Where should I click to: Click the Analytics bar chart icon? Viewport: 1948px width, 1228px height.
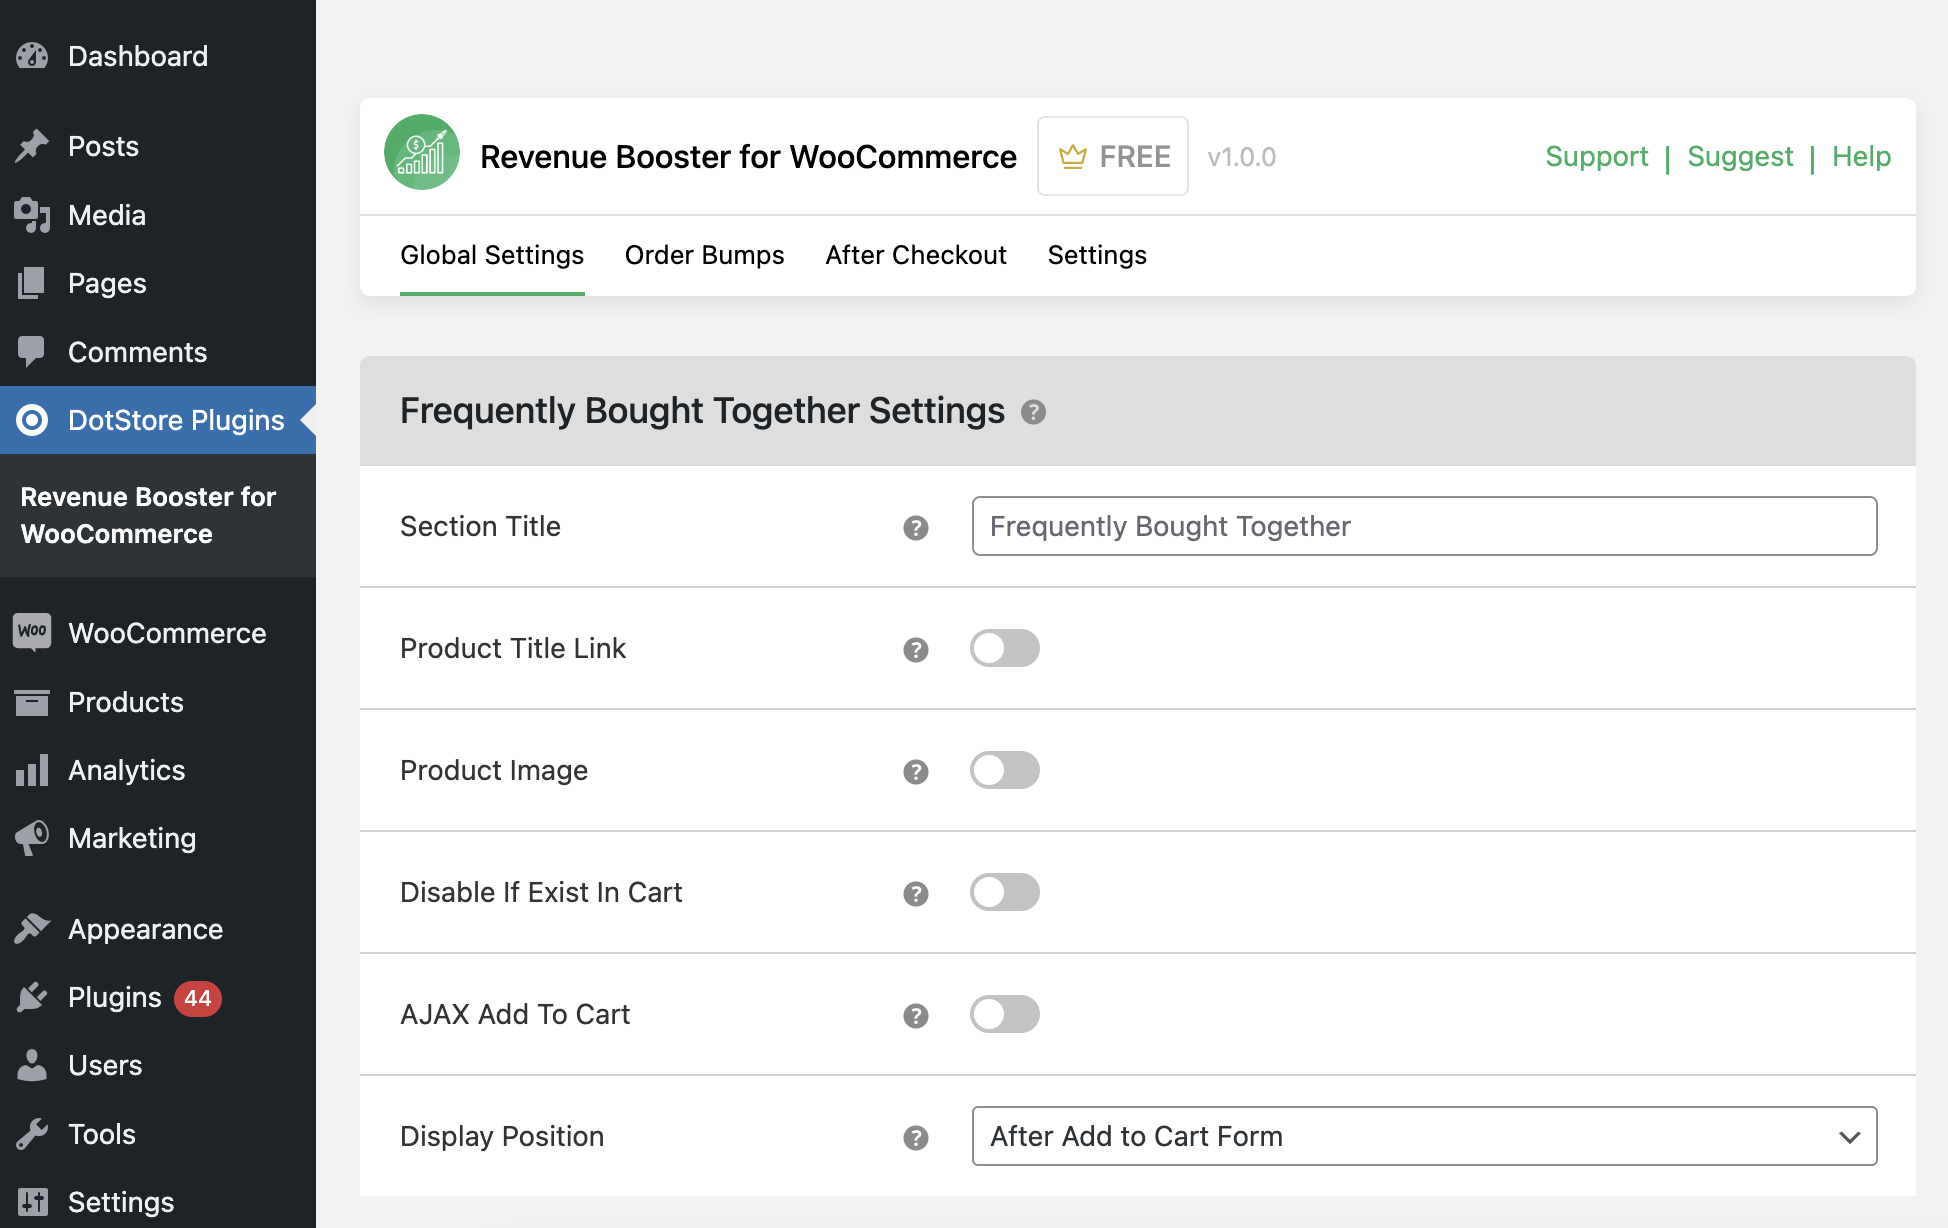click(x=32, y=770)
